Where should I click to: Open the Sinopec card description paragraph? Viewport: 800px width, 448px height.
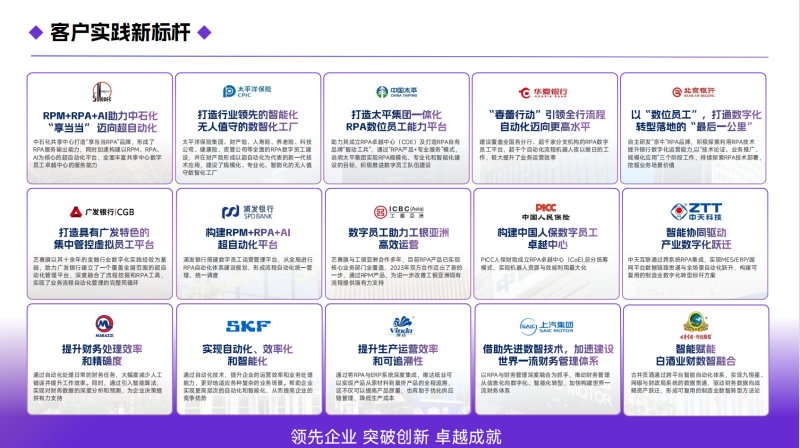click(97, 154)
